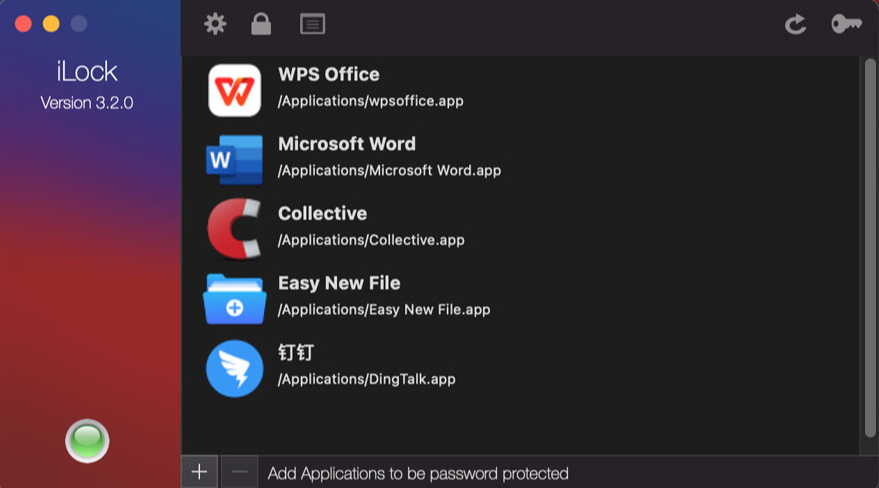The width and height of the screenshot is (879, 488).
Task: Select the Microsoft Word app icon
Action: 234,160
